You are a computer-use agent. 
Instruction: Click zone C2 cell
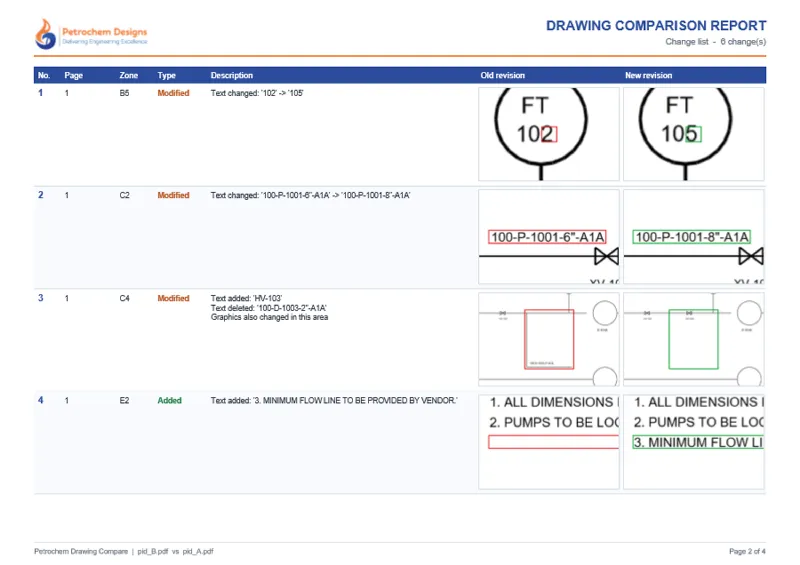[x=124, y=195]
